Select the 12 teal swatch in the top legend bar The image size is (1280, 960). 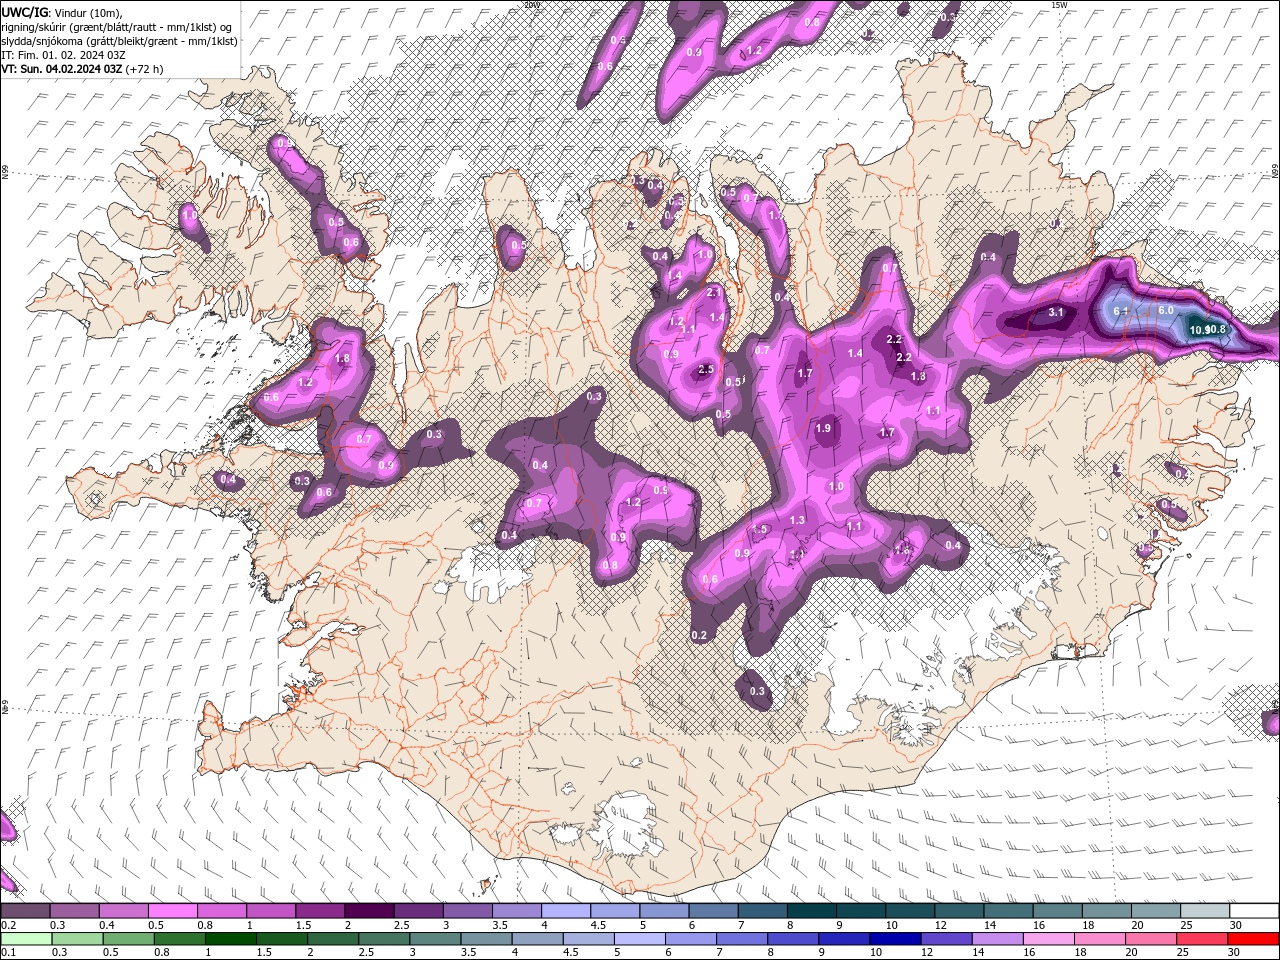(959, 910)
